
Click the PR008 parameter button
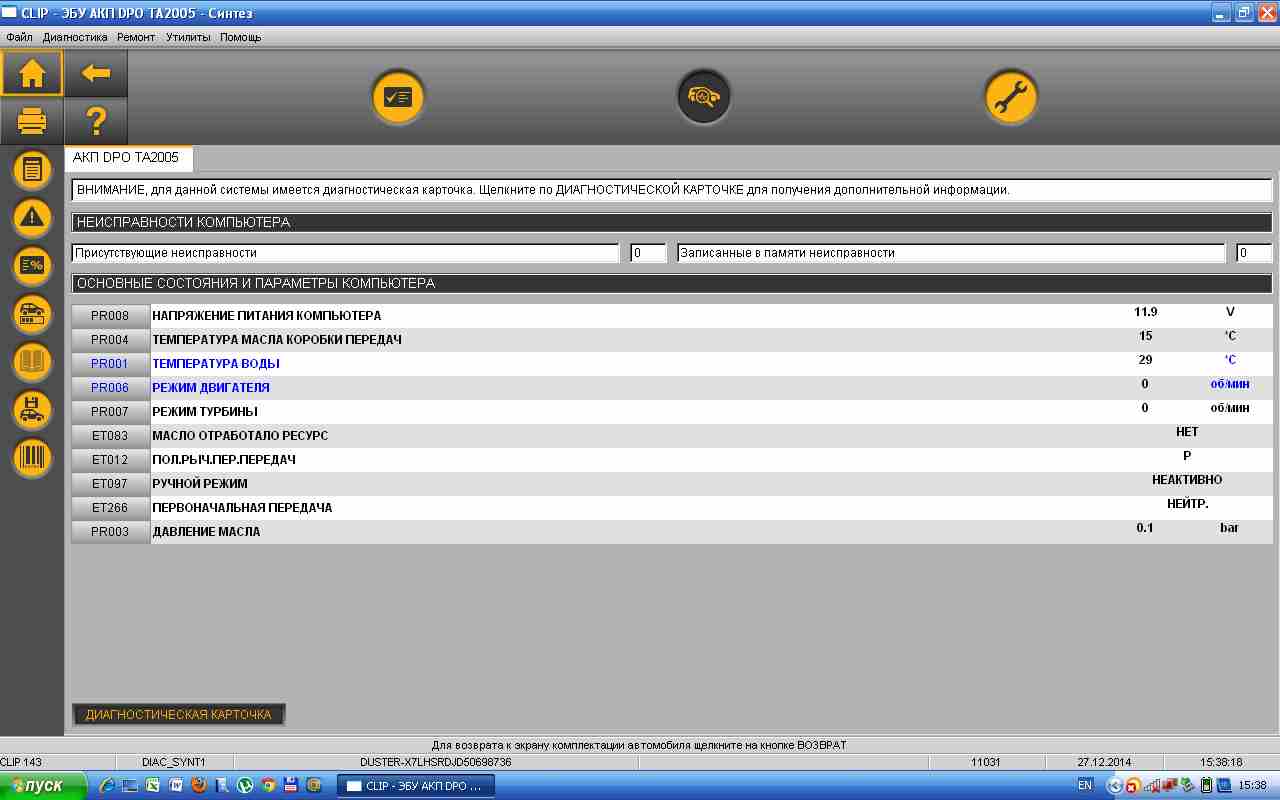[110, 316]
